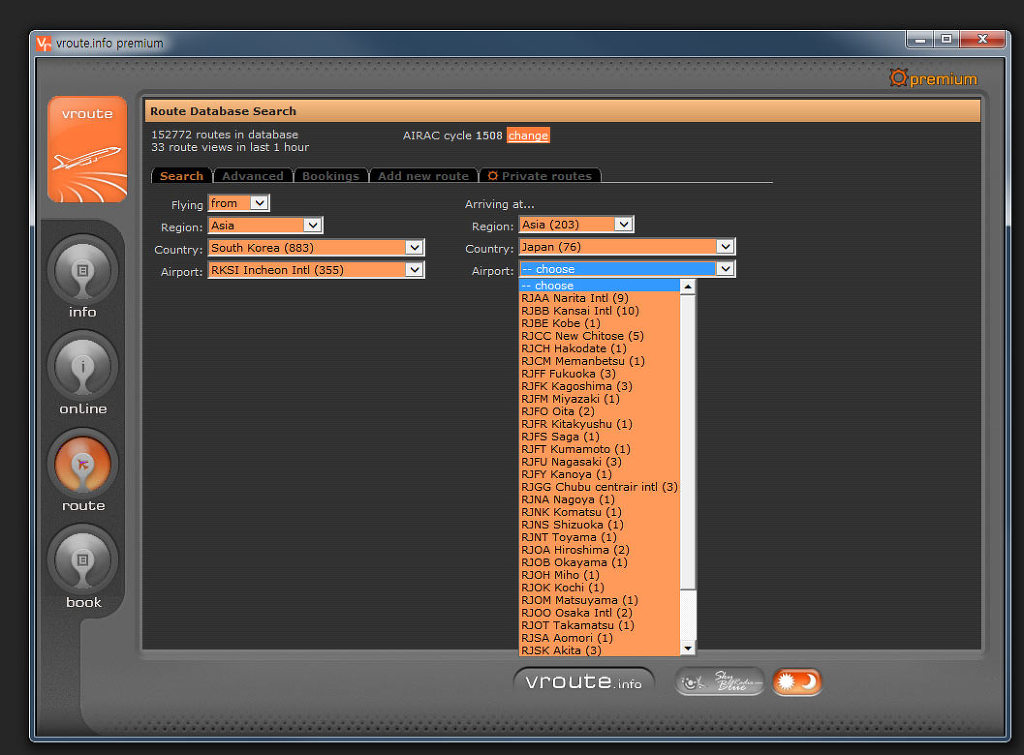Switch to the Advanced tab
The width and height of the screenshot is (1024, 755).
coord(252,176)
